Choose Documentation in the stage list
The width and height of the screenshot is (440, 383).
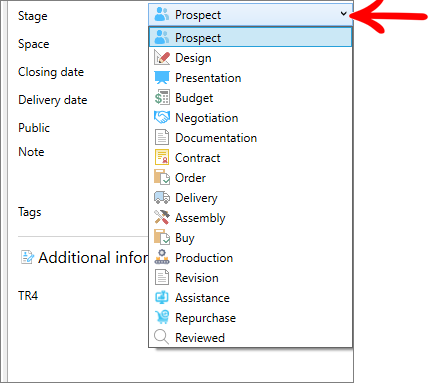(250, 138)
